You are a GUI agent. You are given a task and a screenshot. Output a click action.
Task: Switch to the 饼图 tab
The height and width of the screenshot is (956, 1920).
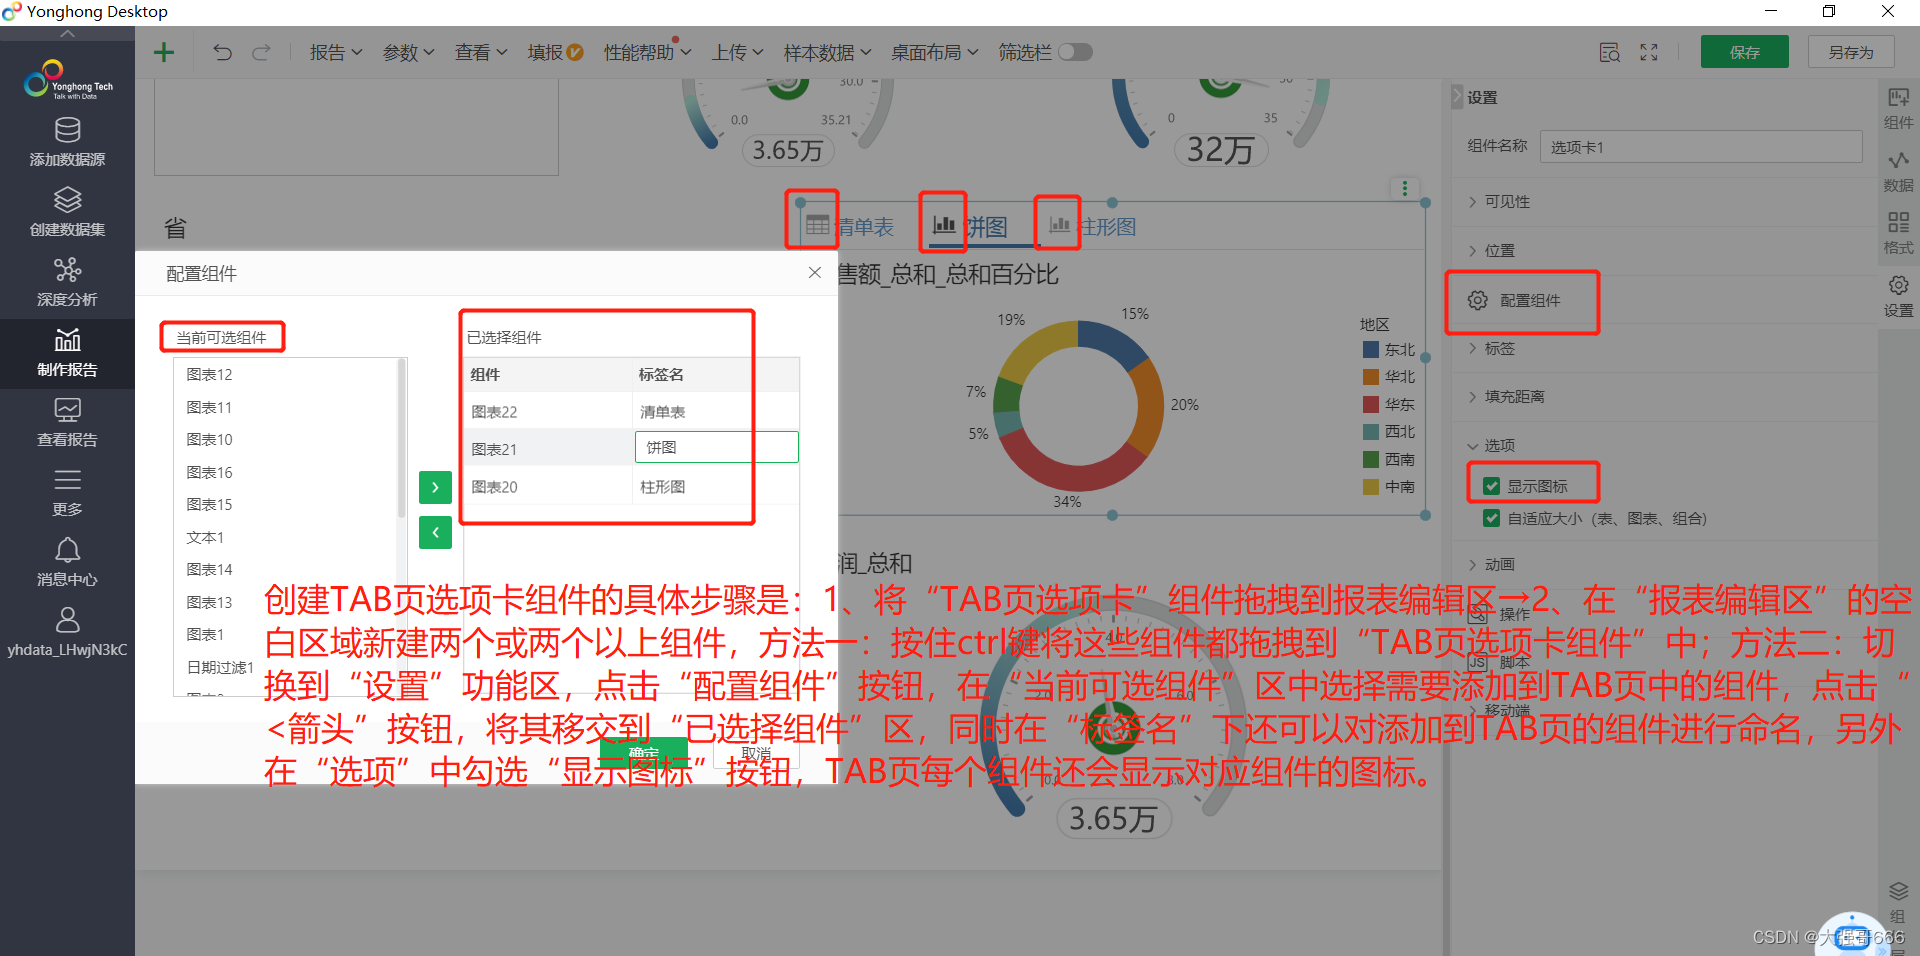tap(970, 226)
